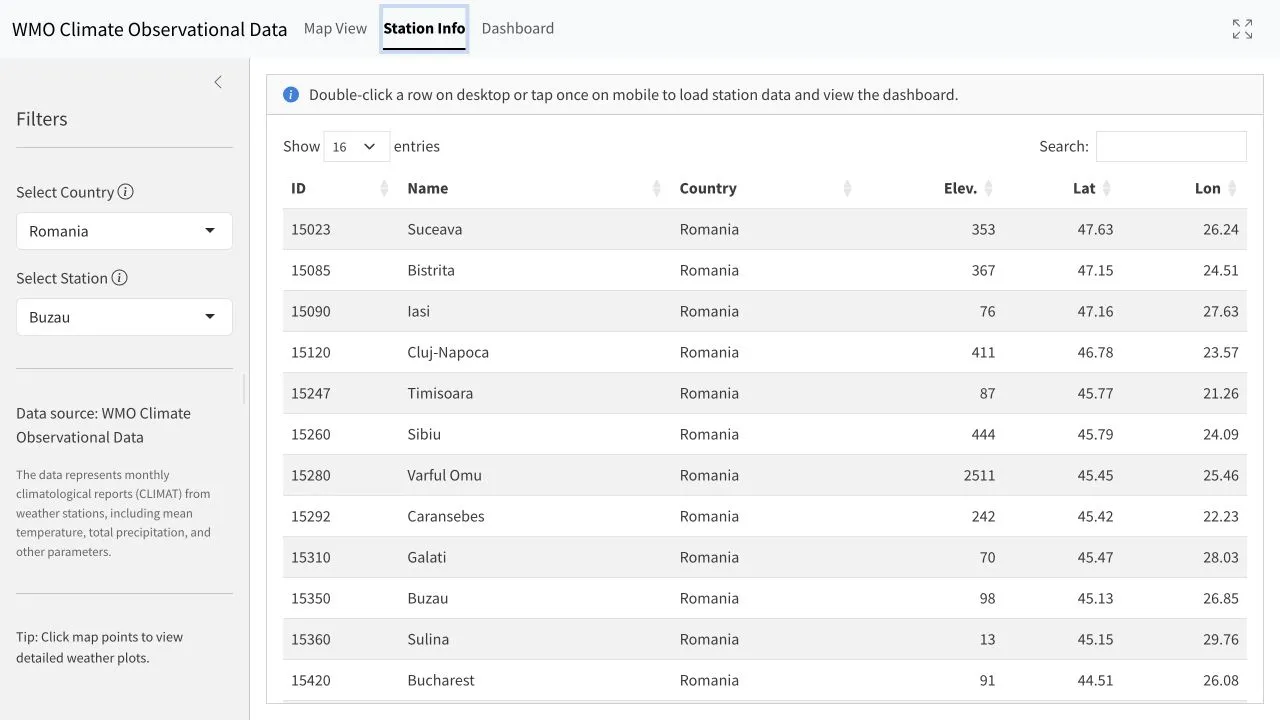Click the elevation value 411

tap(983, 352)
